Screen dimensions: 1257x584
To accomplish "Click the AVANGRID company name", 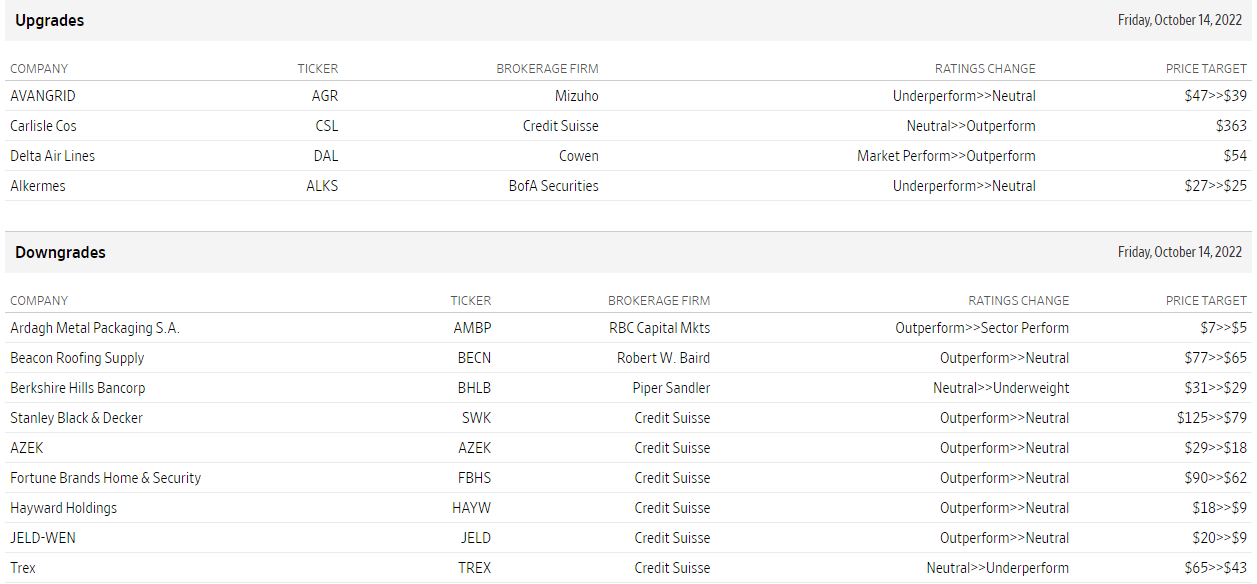I will 43,96.
